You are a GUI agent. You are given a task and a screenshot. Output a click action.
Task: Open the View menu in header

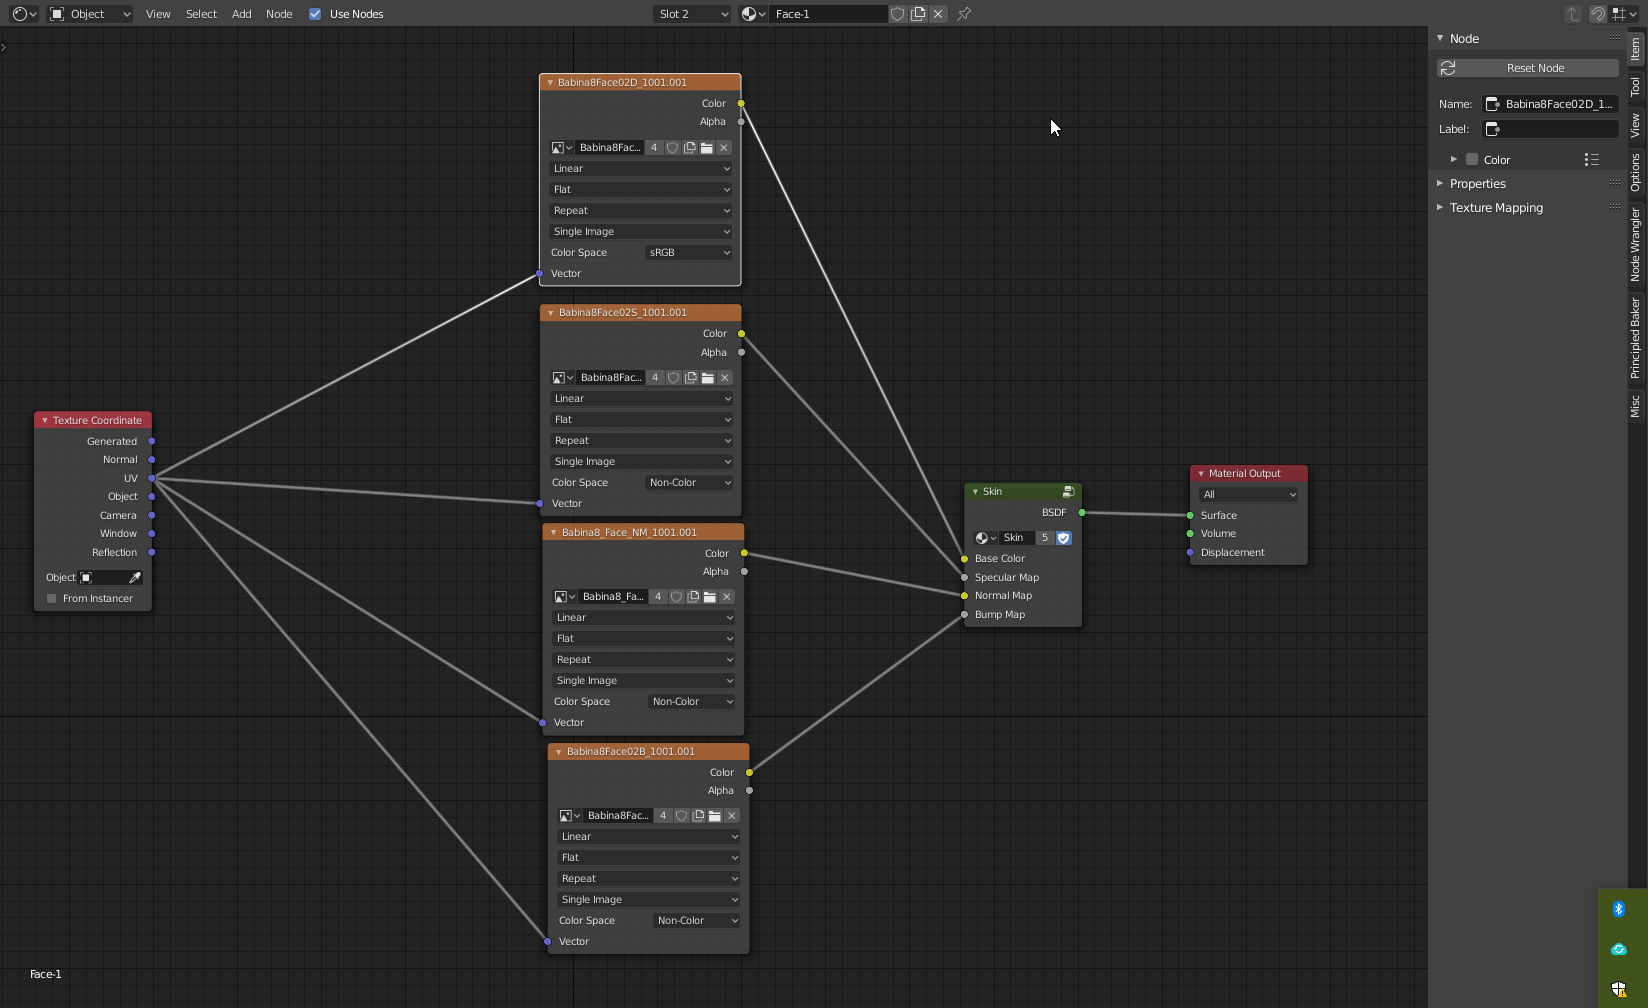click(158, 14)
